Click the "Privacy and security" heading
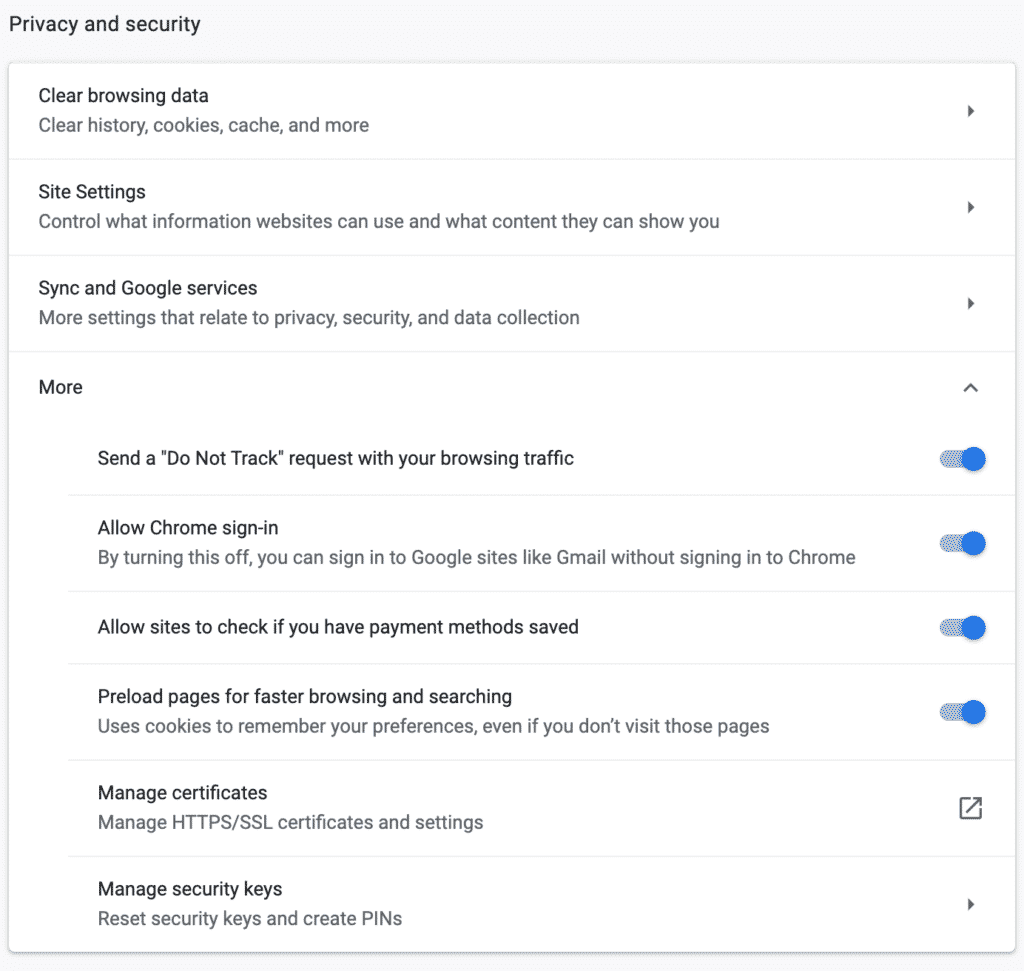The width and height of the screenshot is (1024, 971). pos(104,23)
